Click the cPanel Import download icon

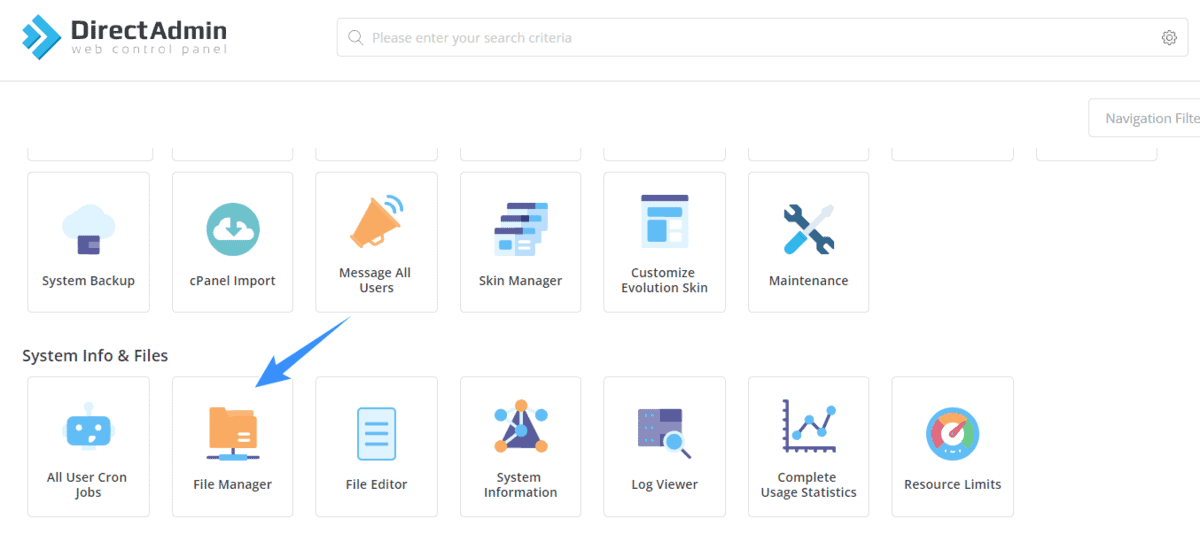point(233,229)
